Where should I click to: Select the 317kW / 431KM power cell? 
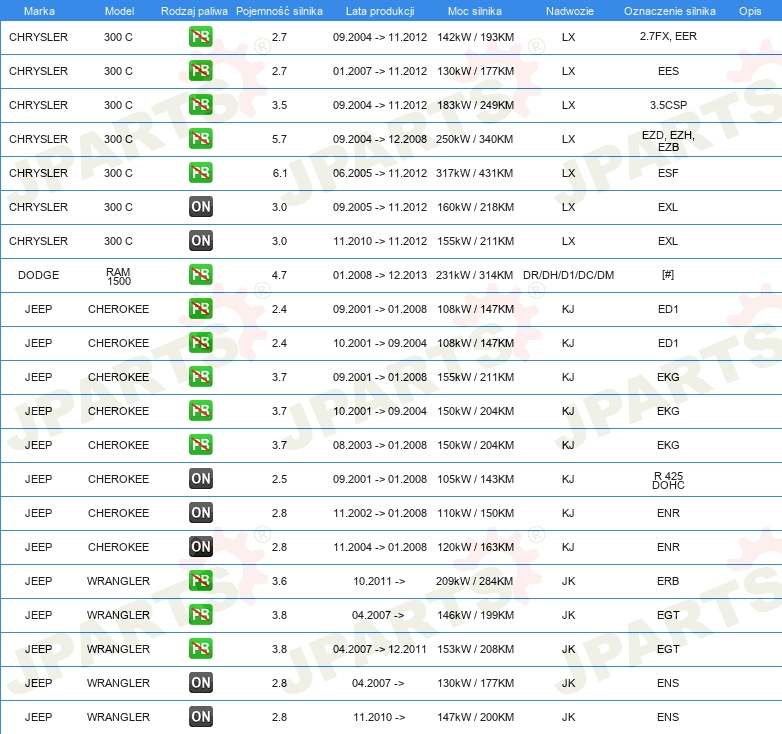(x=474, y=173)
